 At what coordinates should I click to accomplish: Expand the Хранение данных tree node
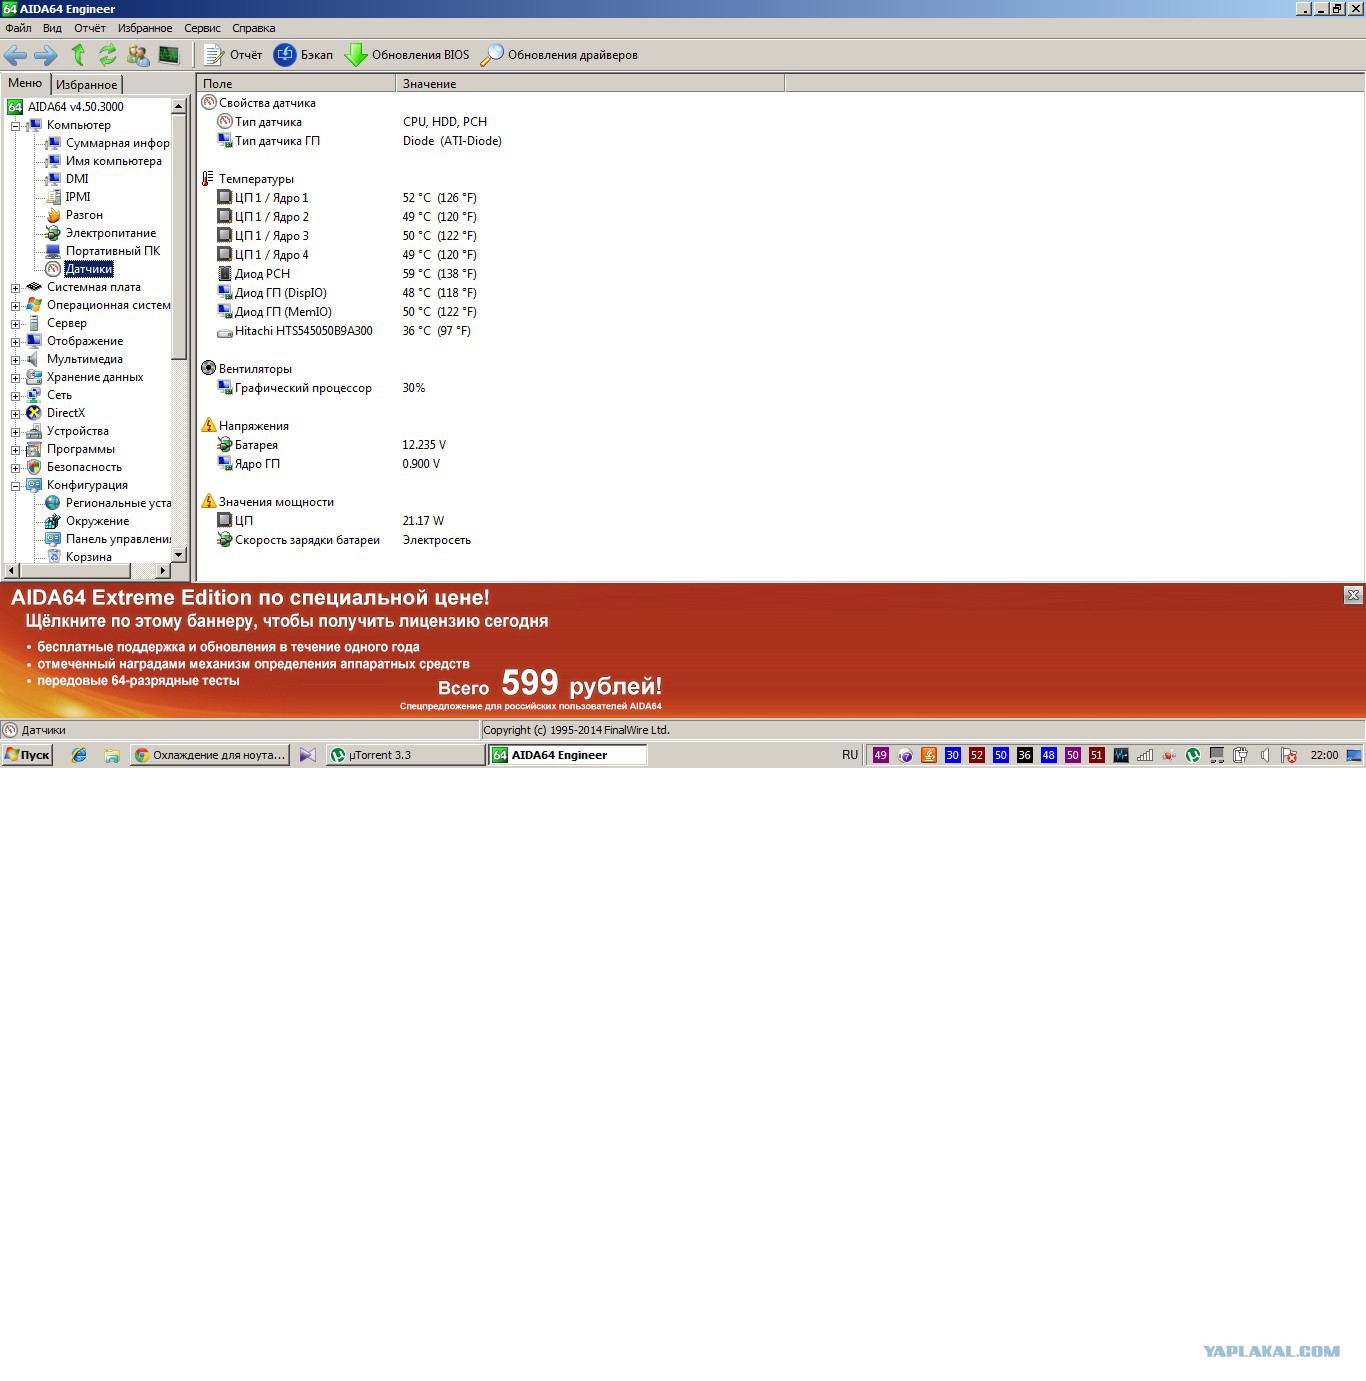pyautogui.click(x=15, y=378)
